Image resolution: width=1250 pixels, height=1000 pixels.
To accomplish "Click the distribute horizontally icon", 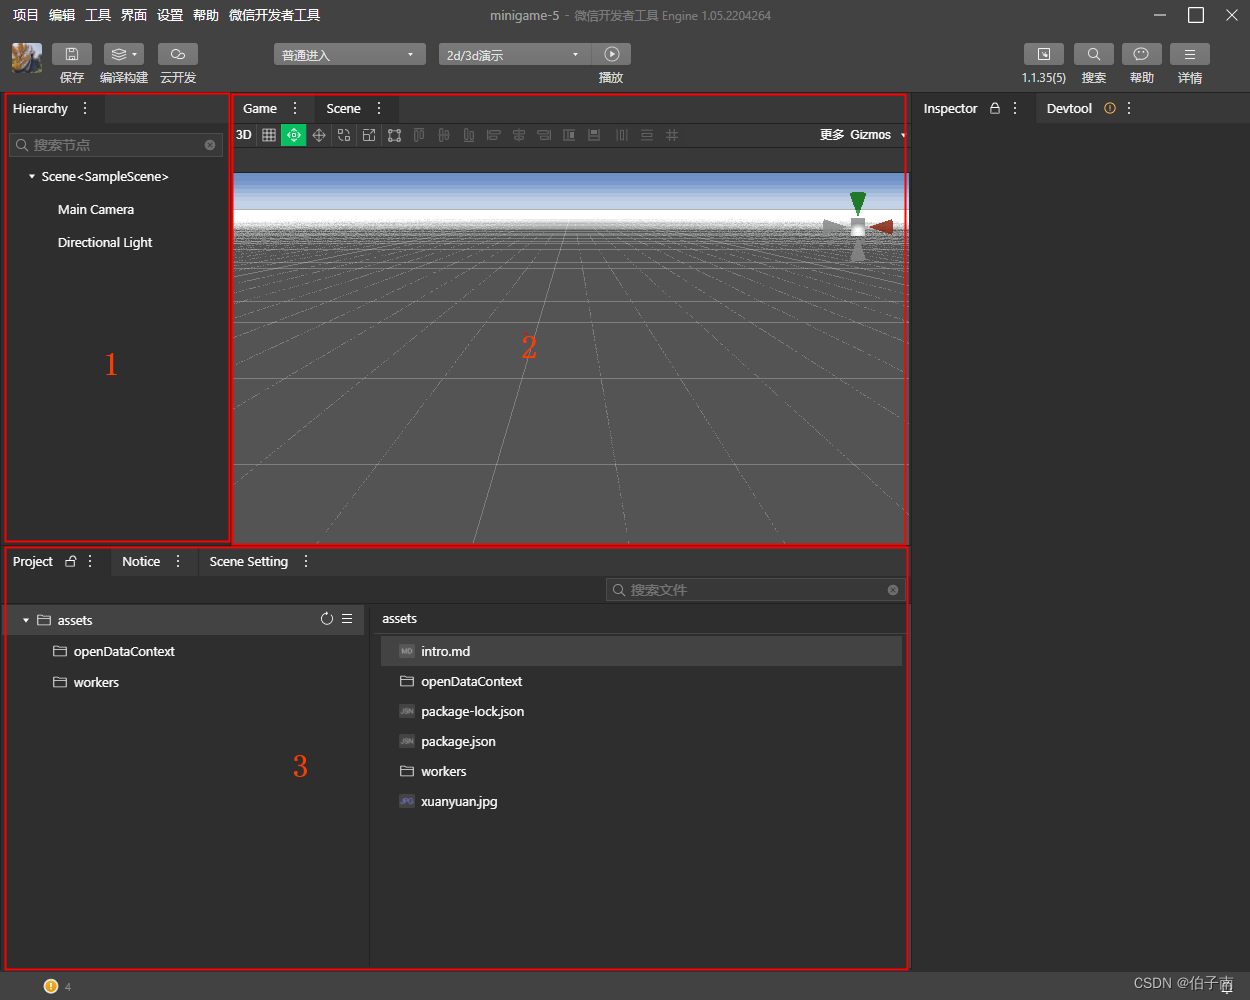I will coord(622,135).
